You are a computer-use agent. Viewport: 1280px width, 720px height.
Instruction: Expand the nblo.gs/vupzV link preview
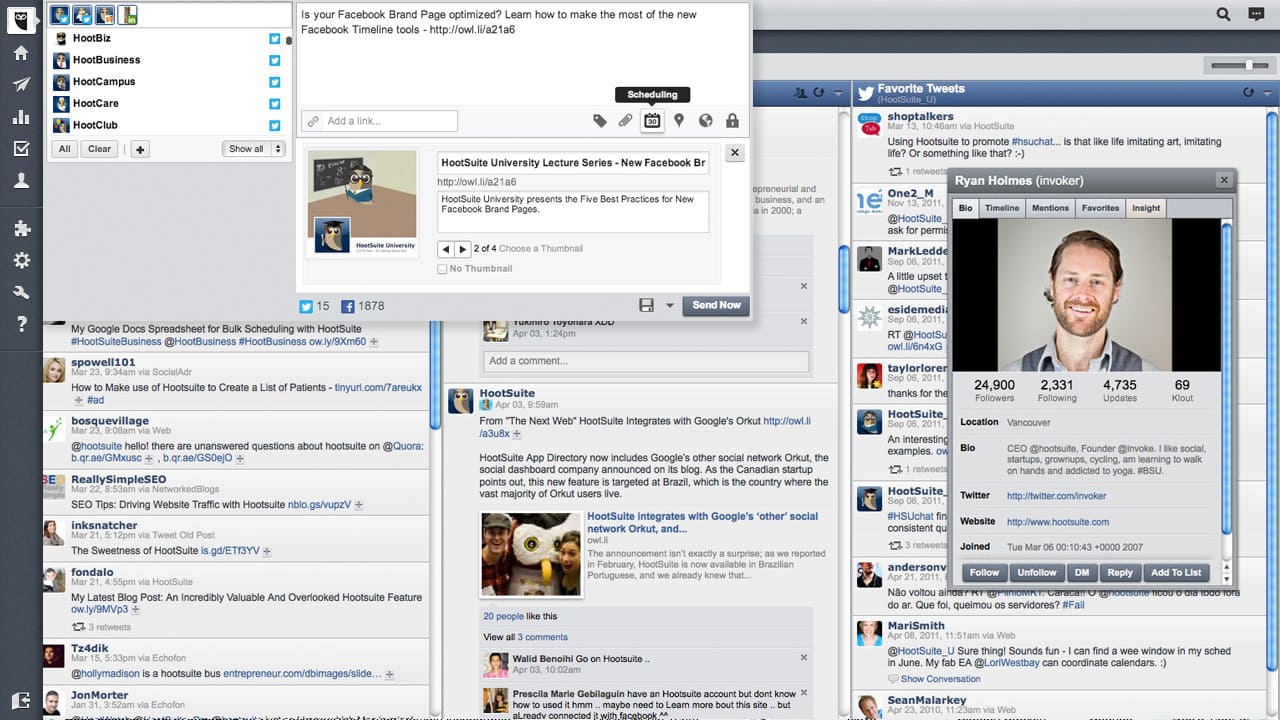(x=359, y=506)
